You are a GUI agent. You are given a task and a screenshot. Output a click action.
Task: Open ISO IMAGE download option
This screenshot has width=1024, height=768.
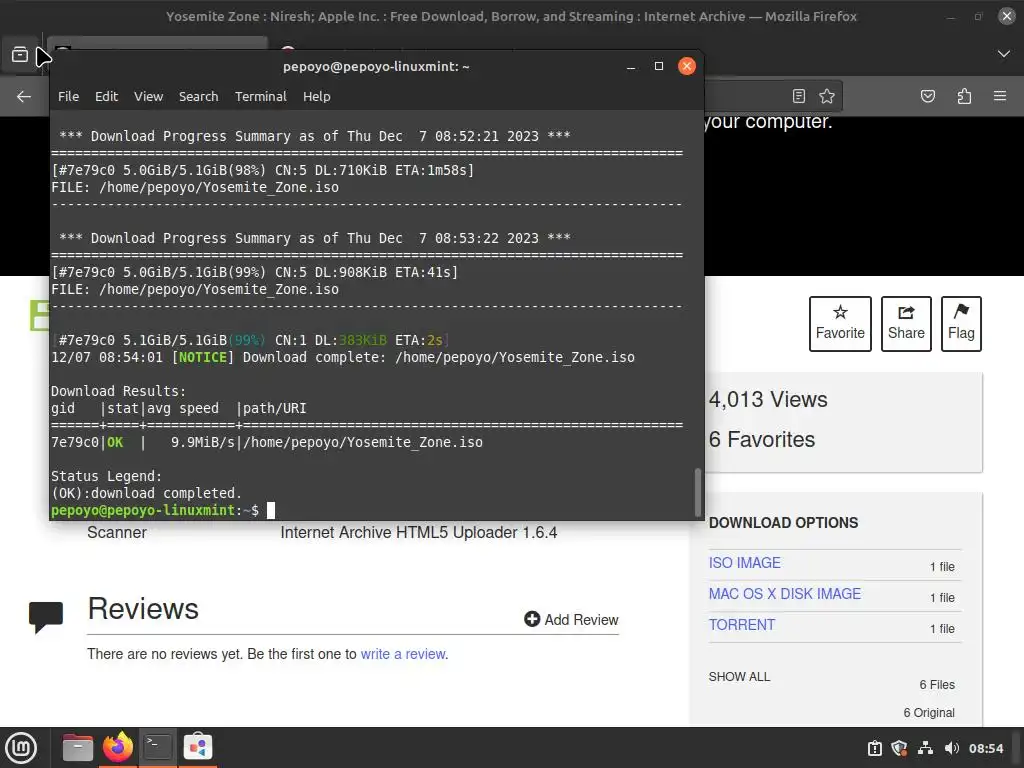click(744, 563)
